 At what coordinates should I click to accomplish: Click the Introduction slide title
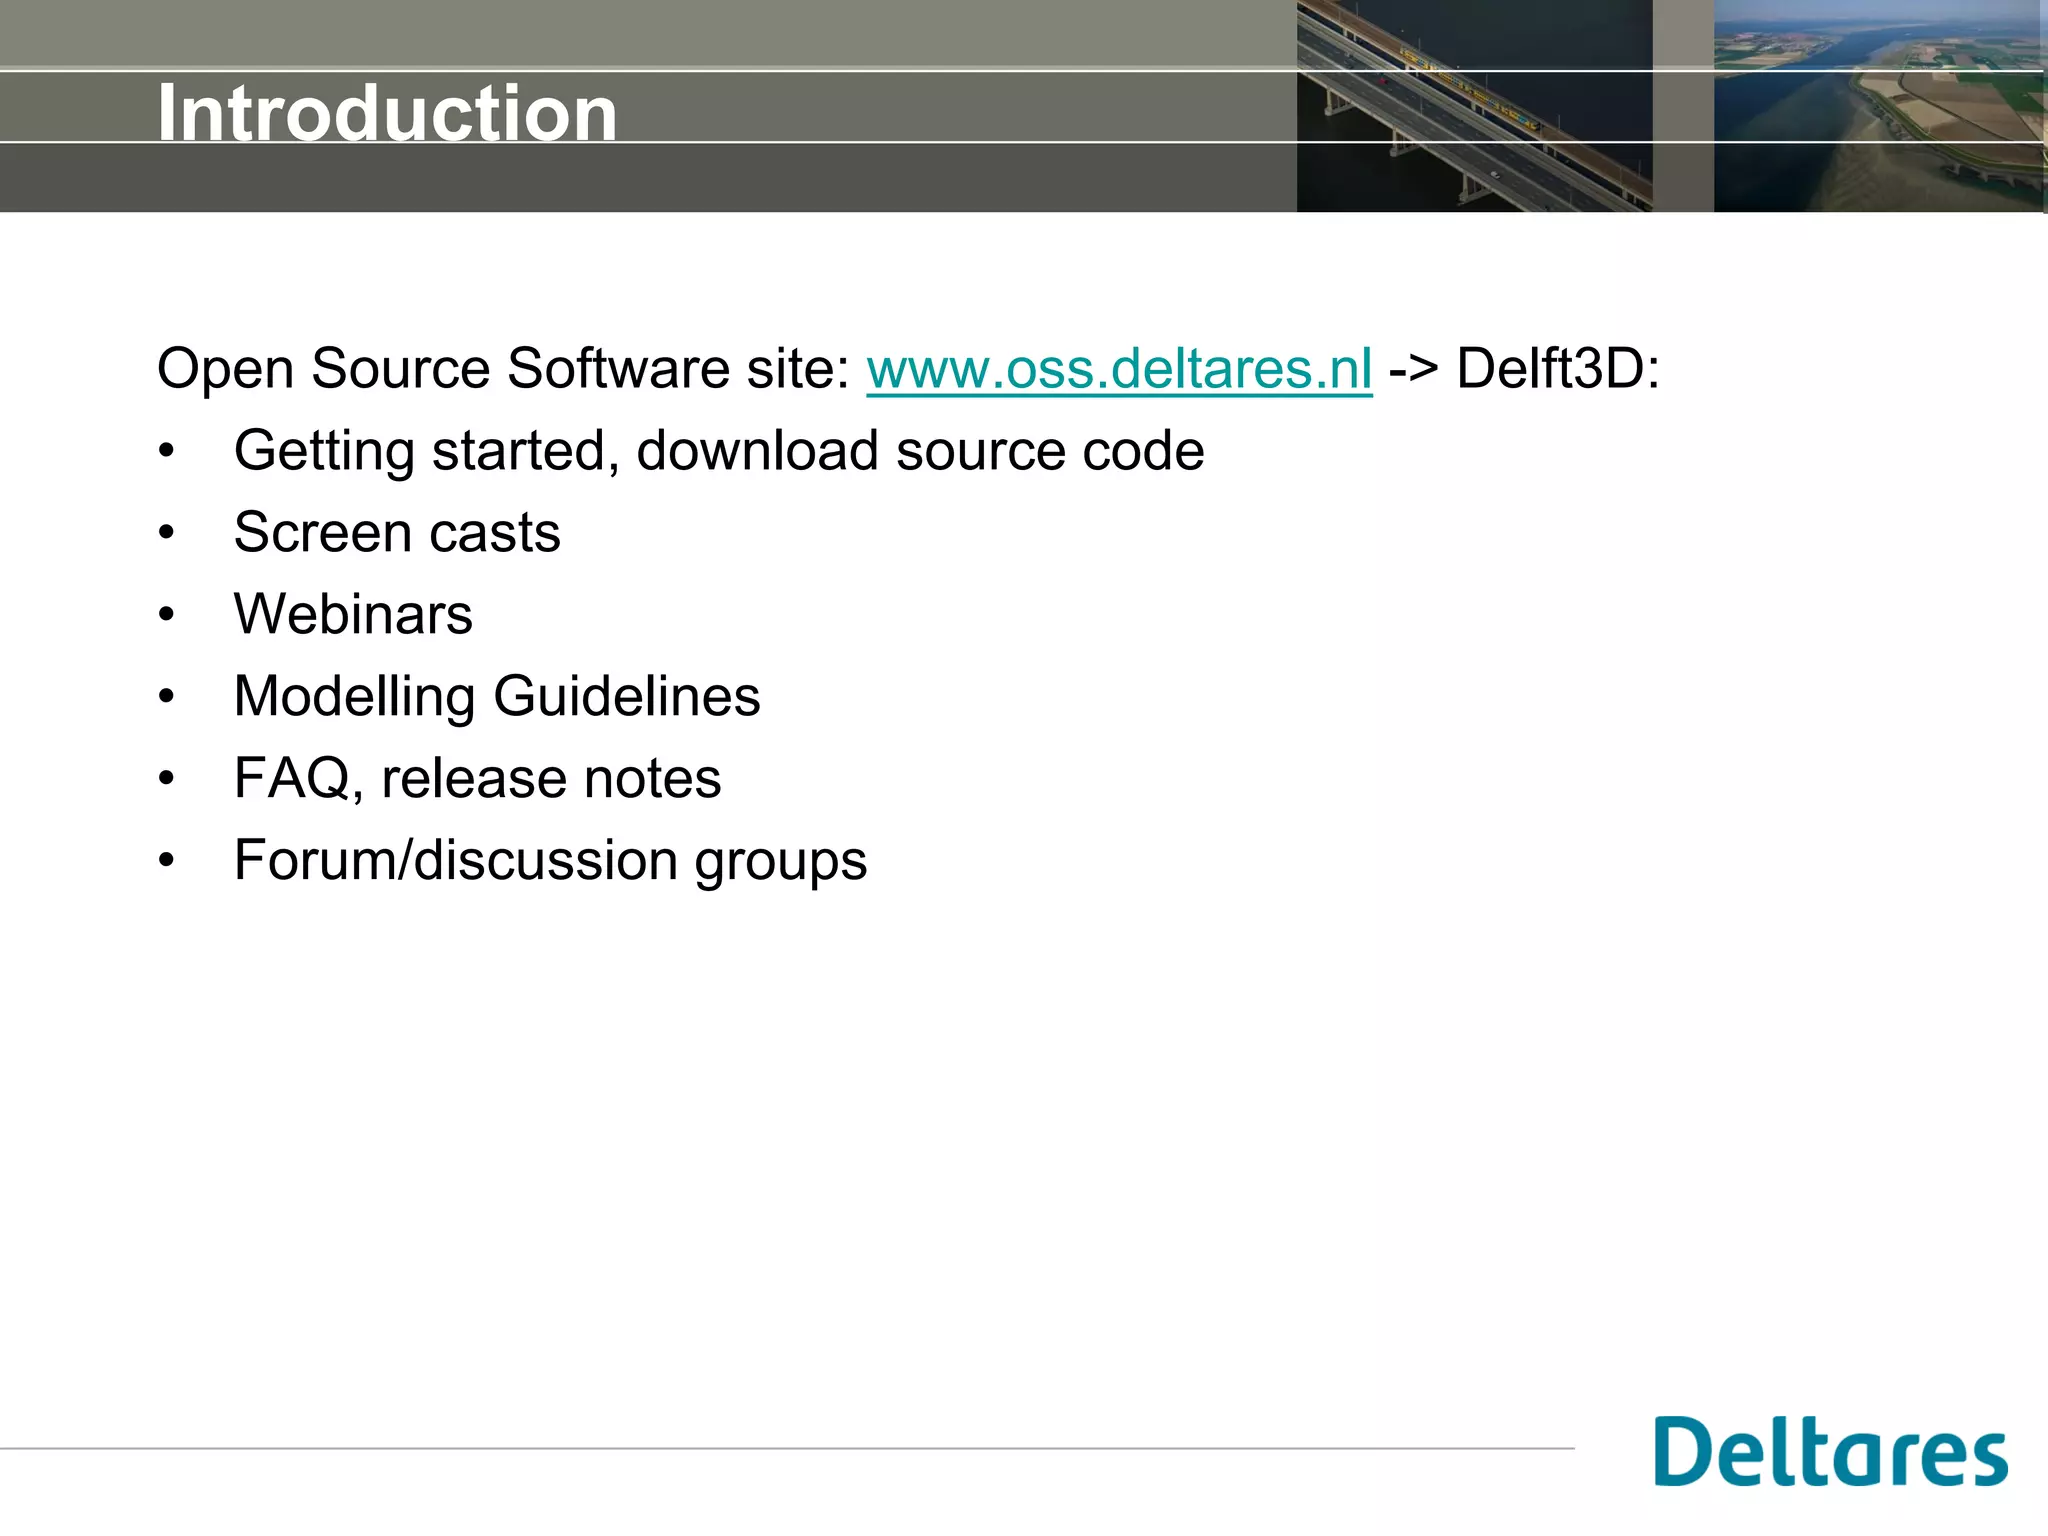pos(387,113)
